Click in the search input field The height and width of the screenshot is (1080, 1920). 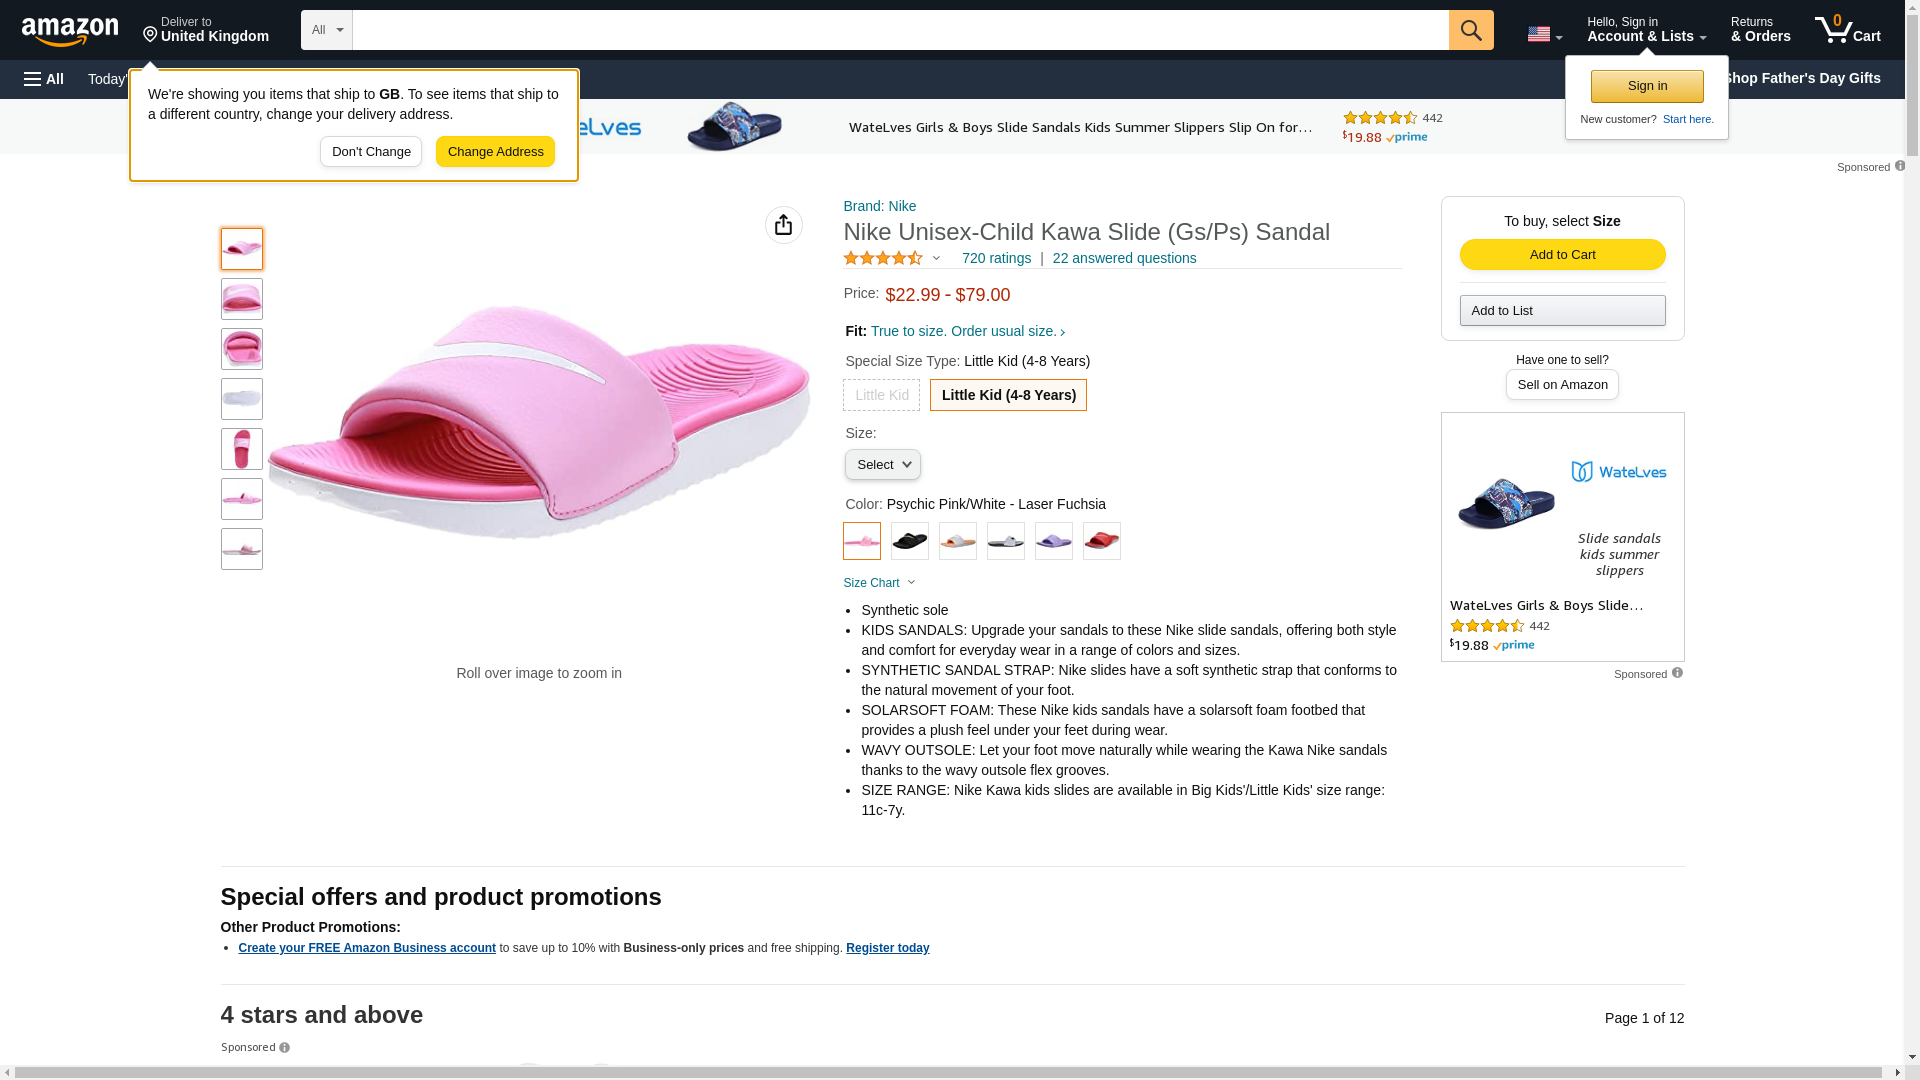(900, 30)
